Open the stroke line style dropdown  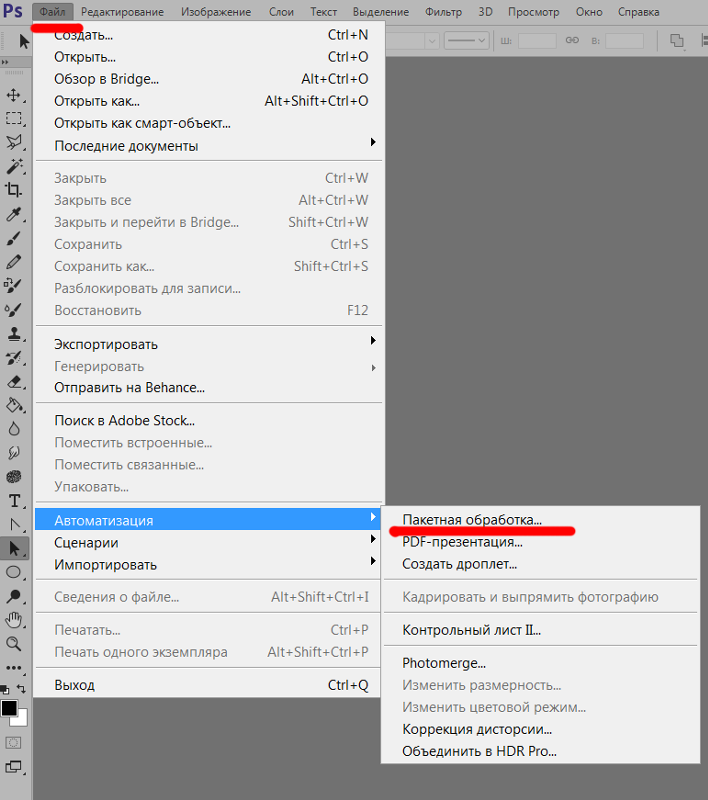coord(466,40)
